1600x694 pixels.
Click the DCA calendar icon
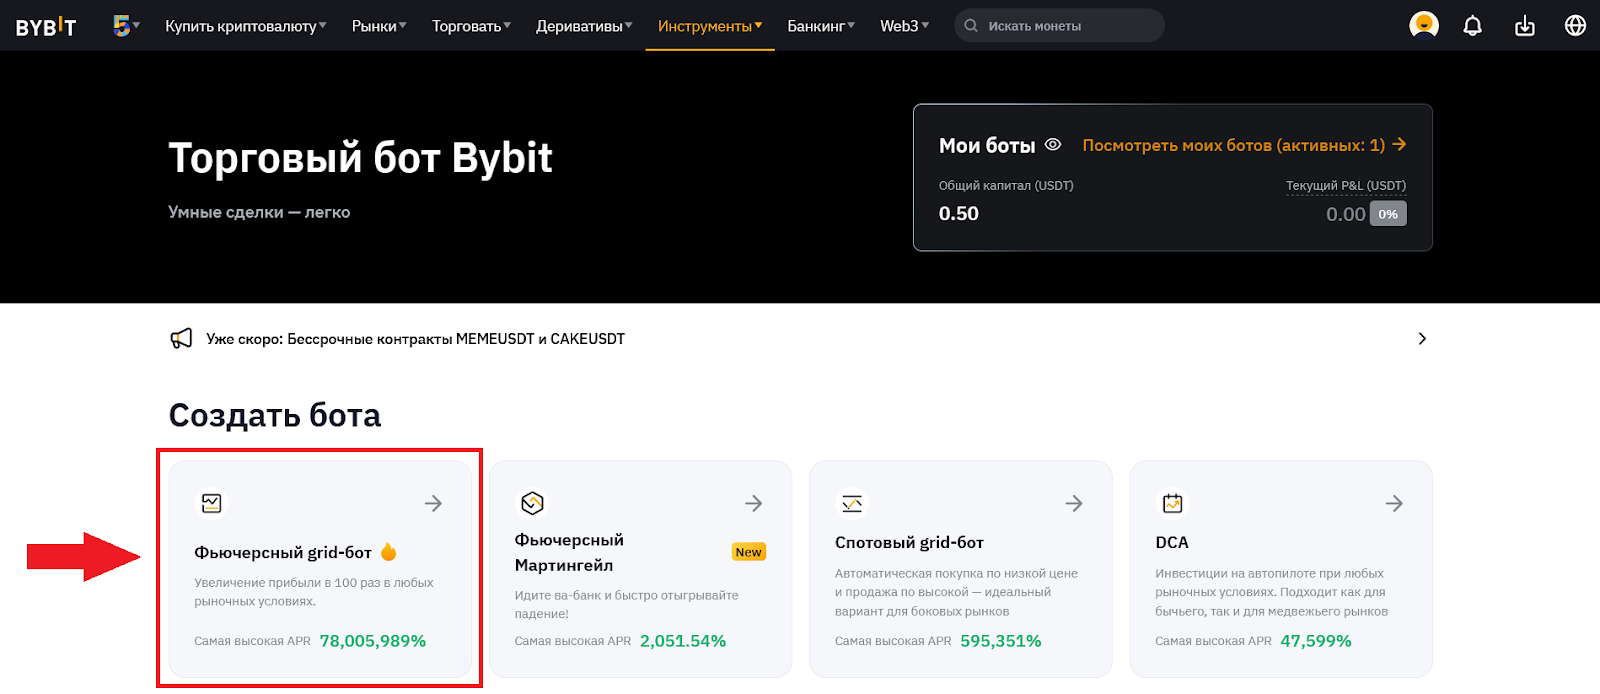click(1173, 503)
